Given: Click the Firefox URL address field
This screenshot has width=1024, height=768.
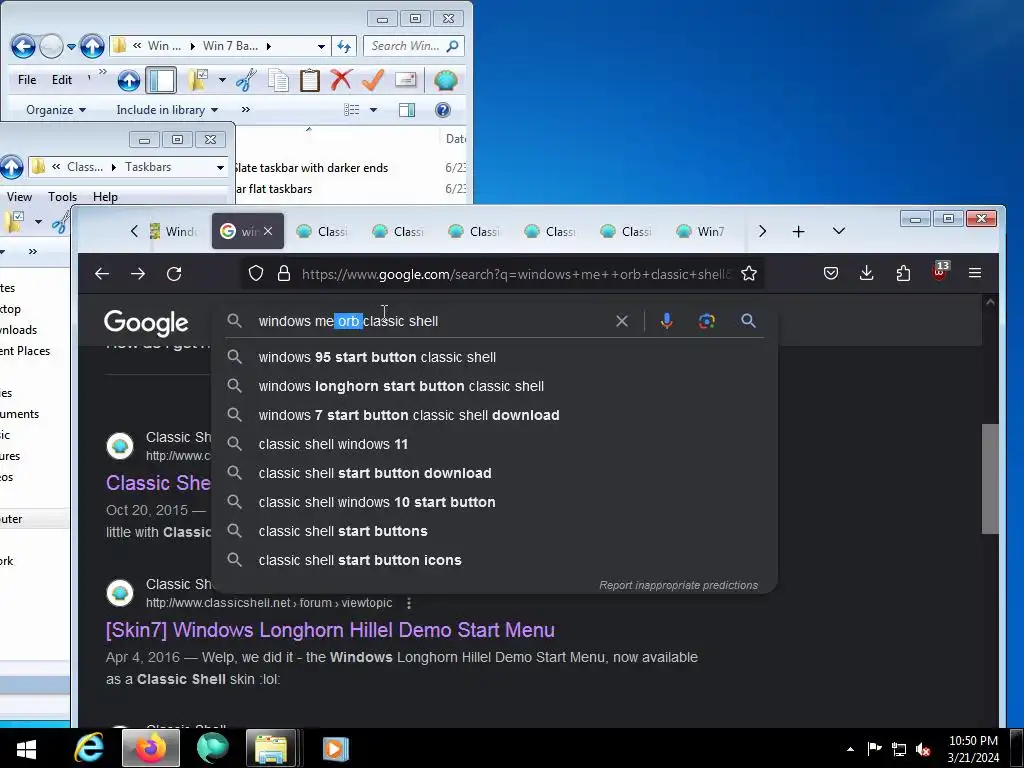Looking at the screenshot, I should click(516, 274).
